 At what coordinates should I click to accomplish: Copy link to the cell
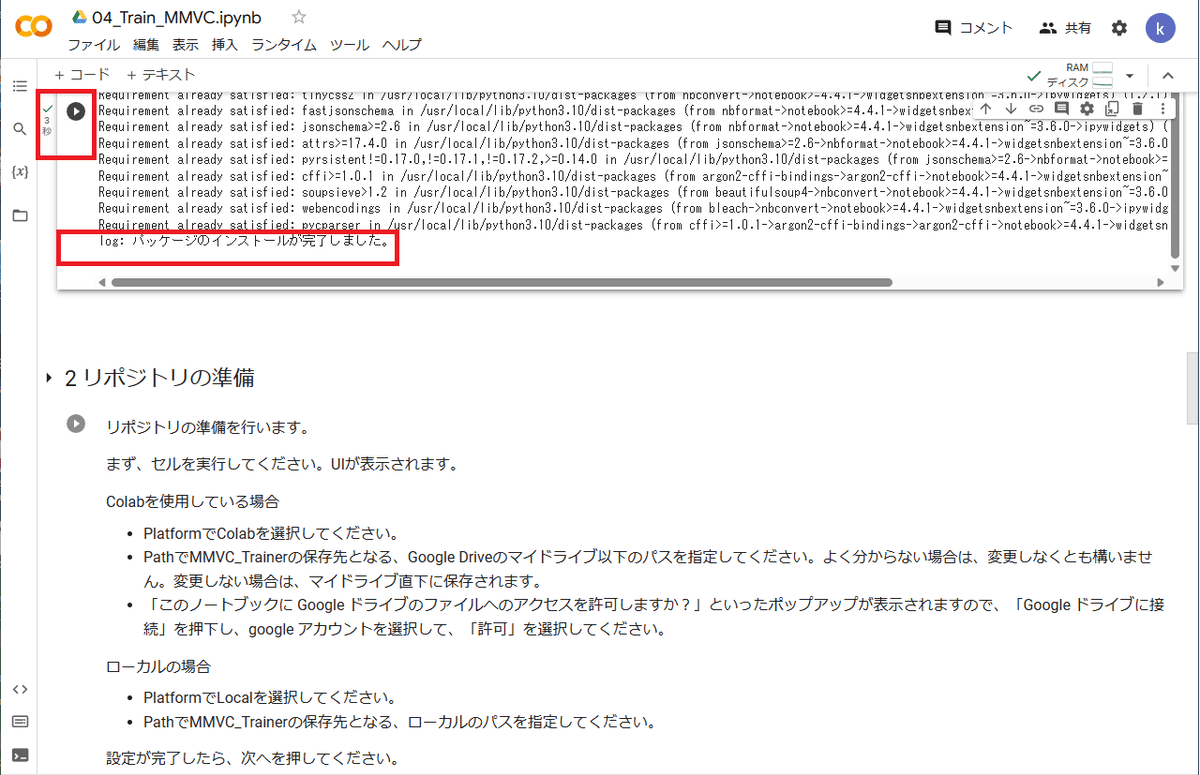pyautogui.click(x=1037, y=108)
